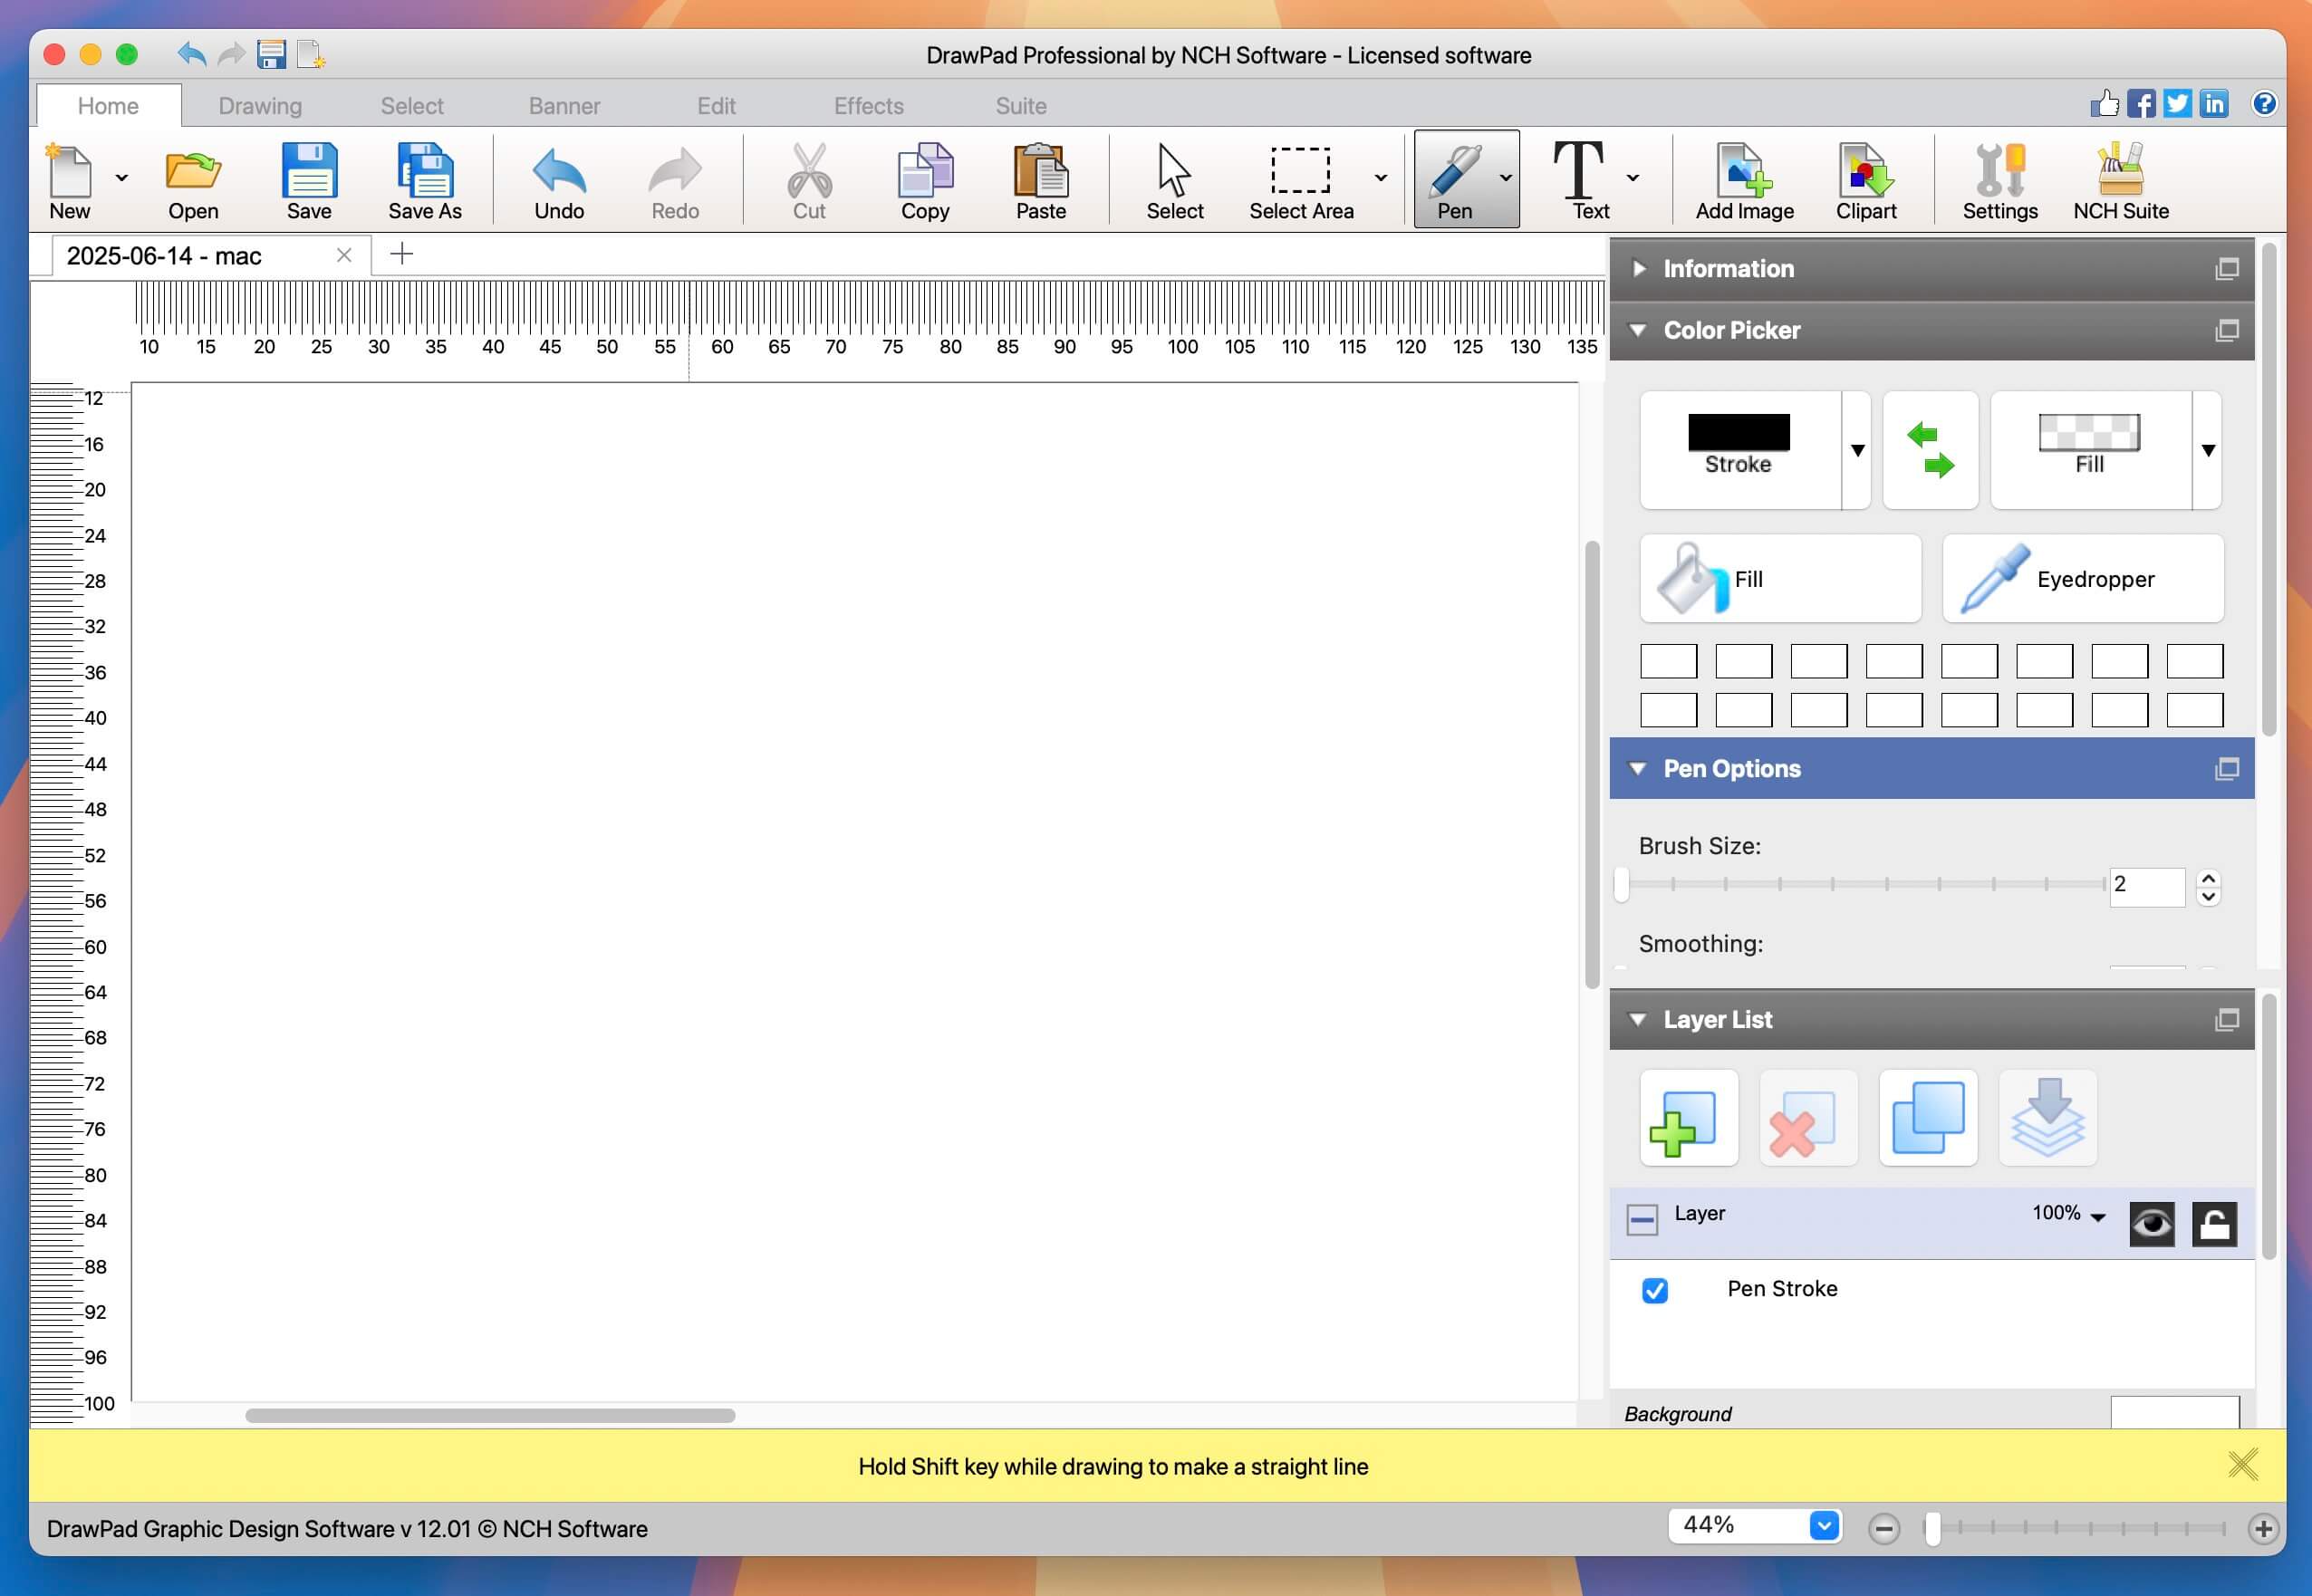Add a new layer
Image resolution: width=2312 pixels, height=1596 pixels.
pyautogui.click(x=1689, y=1117)
